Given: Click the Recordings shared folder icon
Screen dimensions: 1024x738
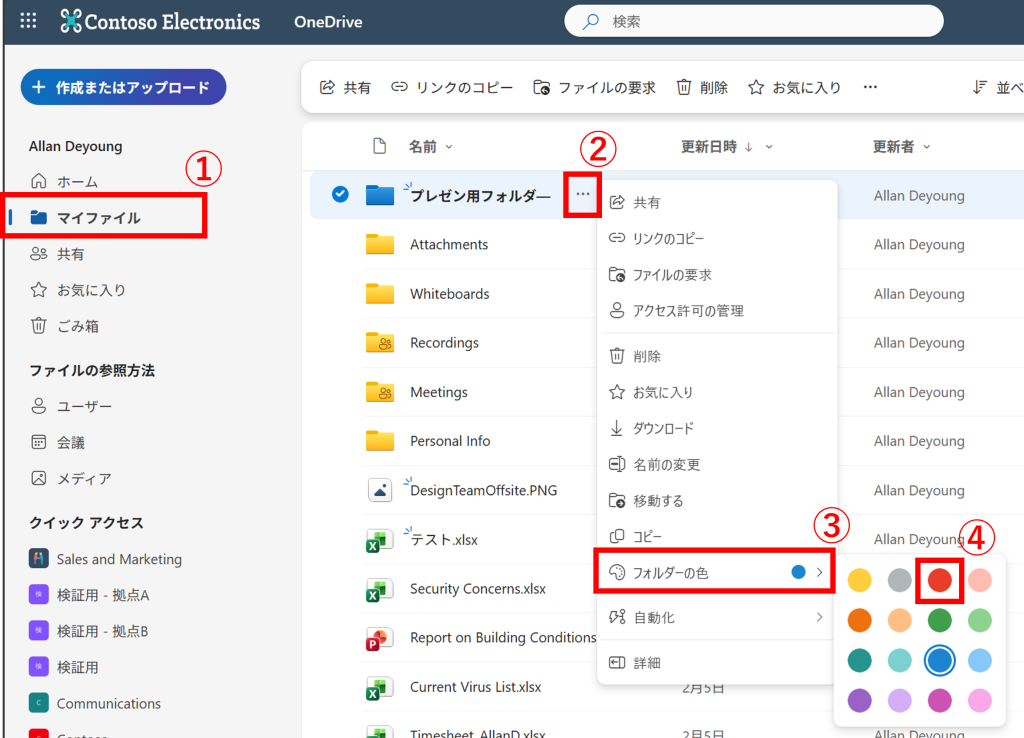Looking at the screenshot, I should click(x=379, y=343).
